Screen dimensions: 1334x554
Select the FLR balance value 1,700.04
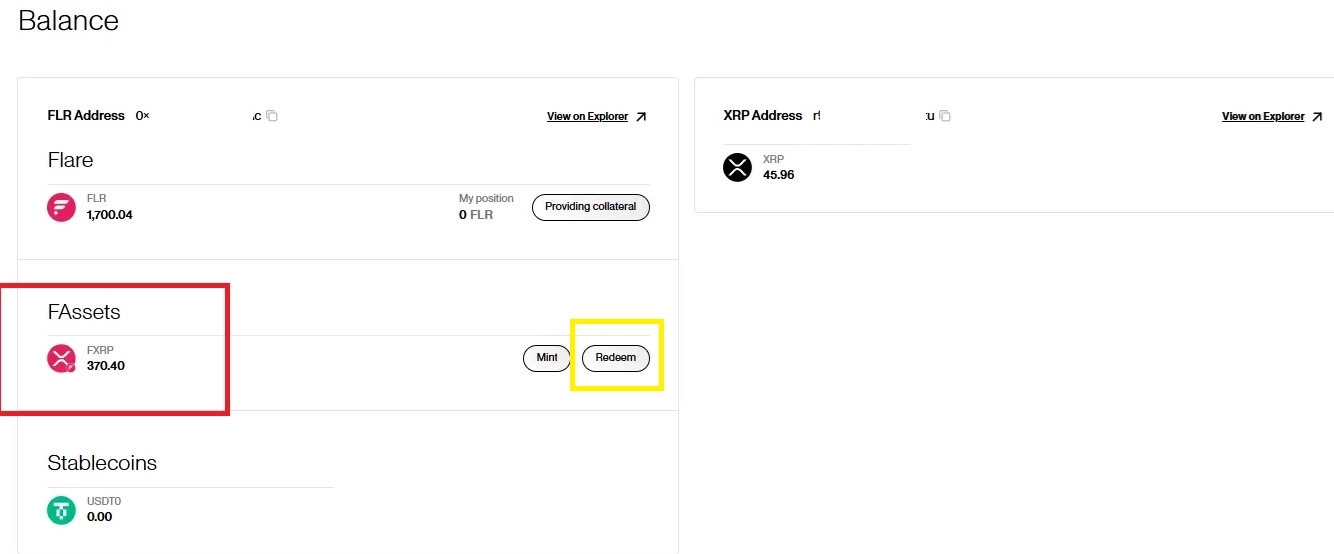coord(110,214)
